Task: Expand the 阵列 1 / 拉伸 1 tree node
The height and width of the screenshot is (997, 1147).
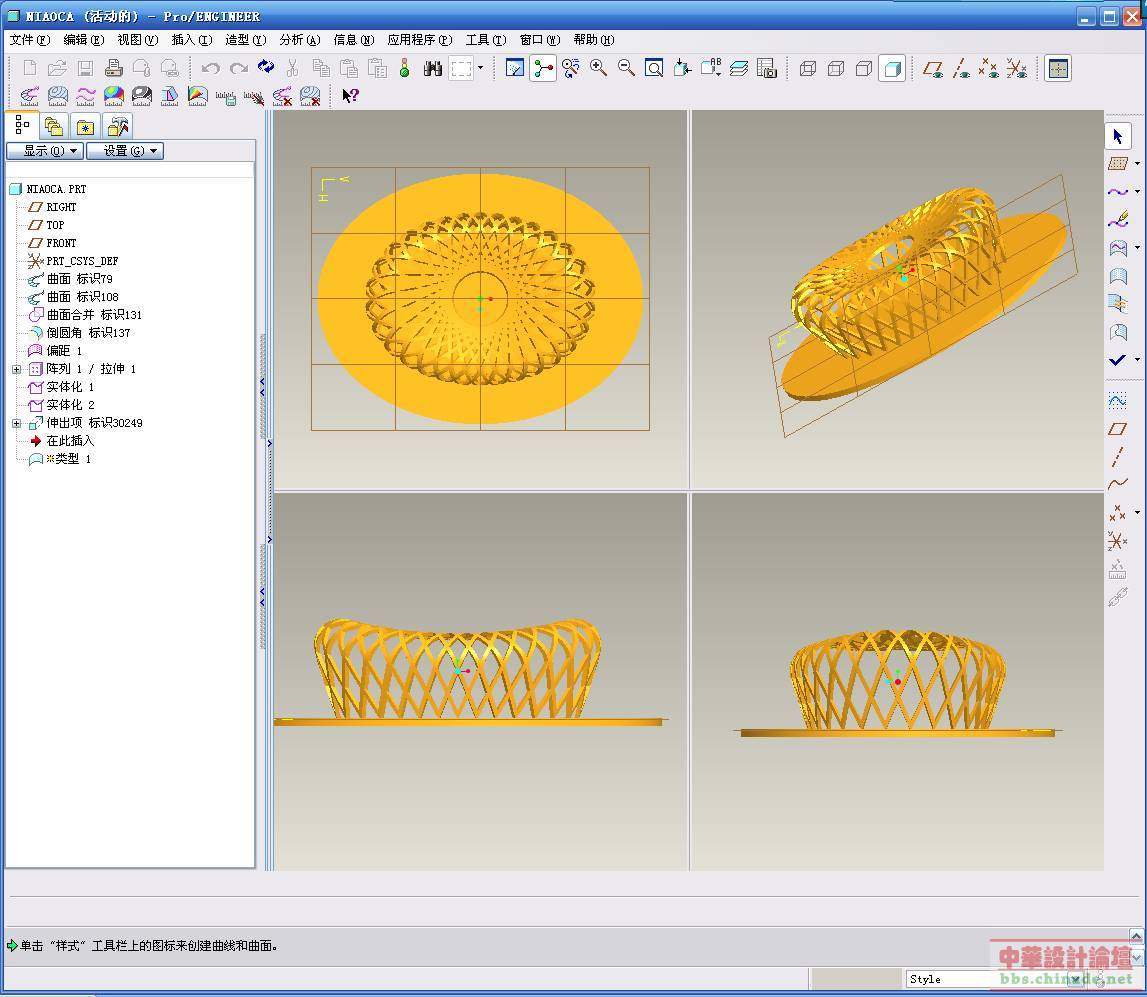Action: pos(16,369)
